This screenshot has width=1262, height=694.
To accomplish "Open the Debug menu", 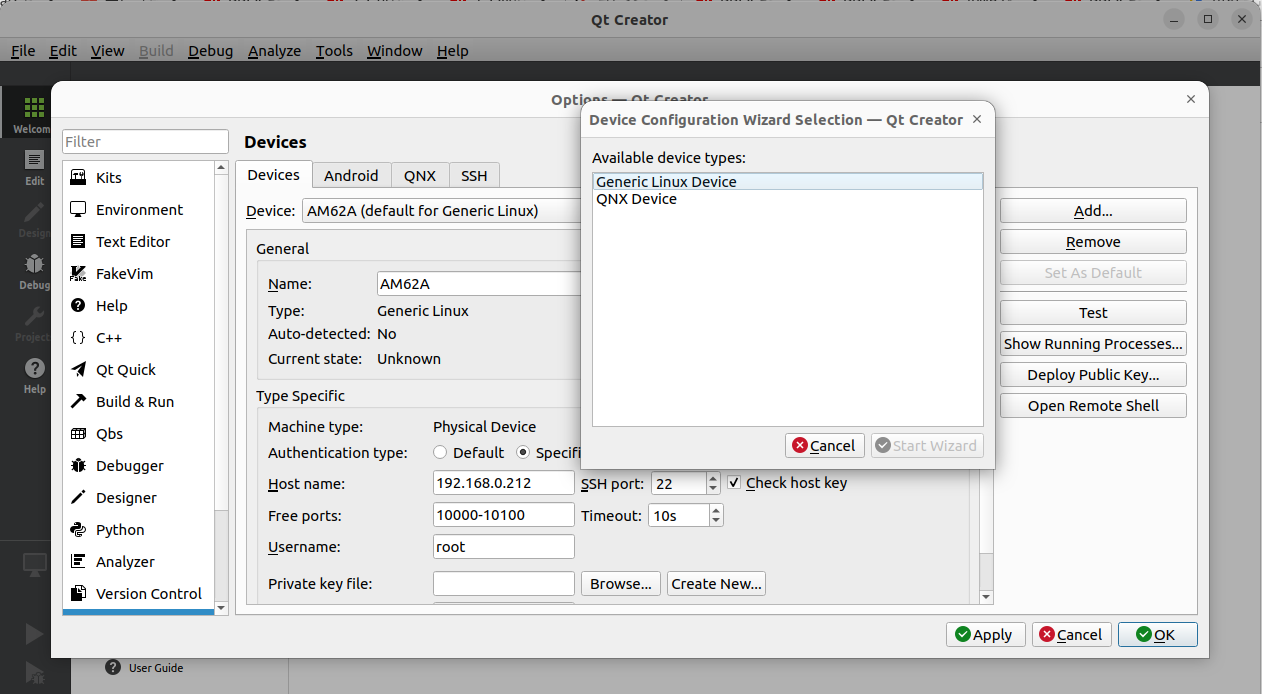I will tap(210, 51).
